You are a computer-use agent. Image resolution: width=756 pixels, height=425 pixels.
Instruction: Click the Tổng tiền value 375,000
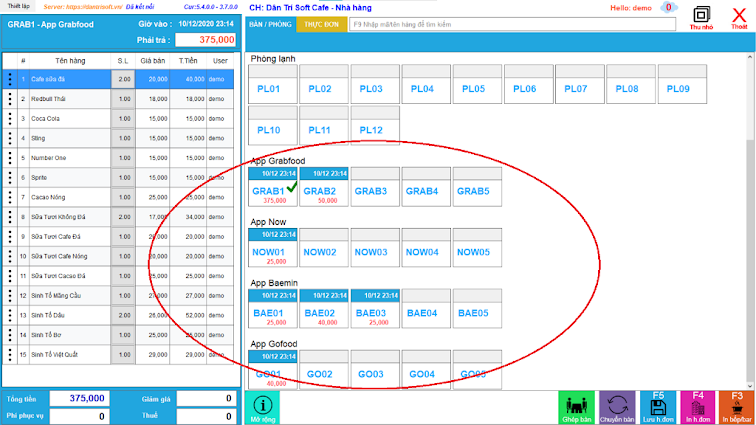pyautogui.click(x=80, y=398)
